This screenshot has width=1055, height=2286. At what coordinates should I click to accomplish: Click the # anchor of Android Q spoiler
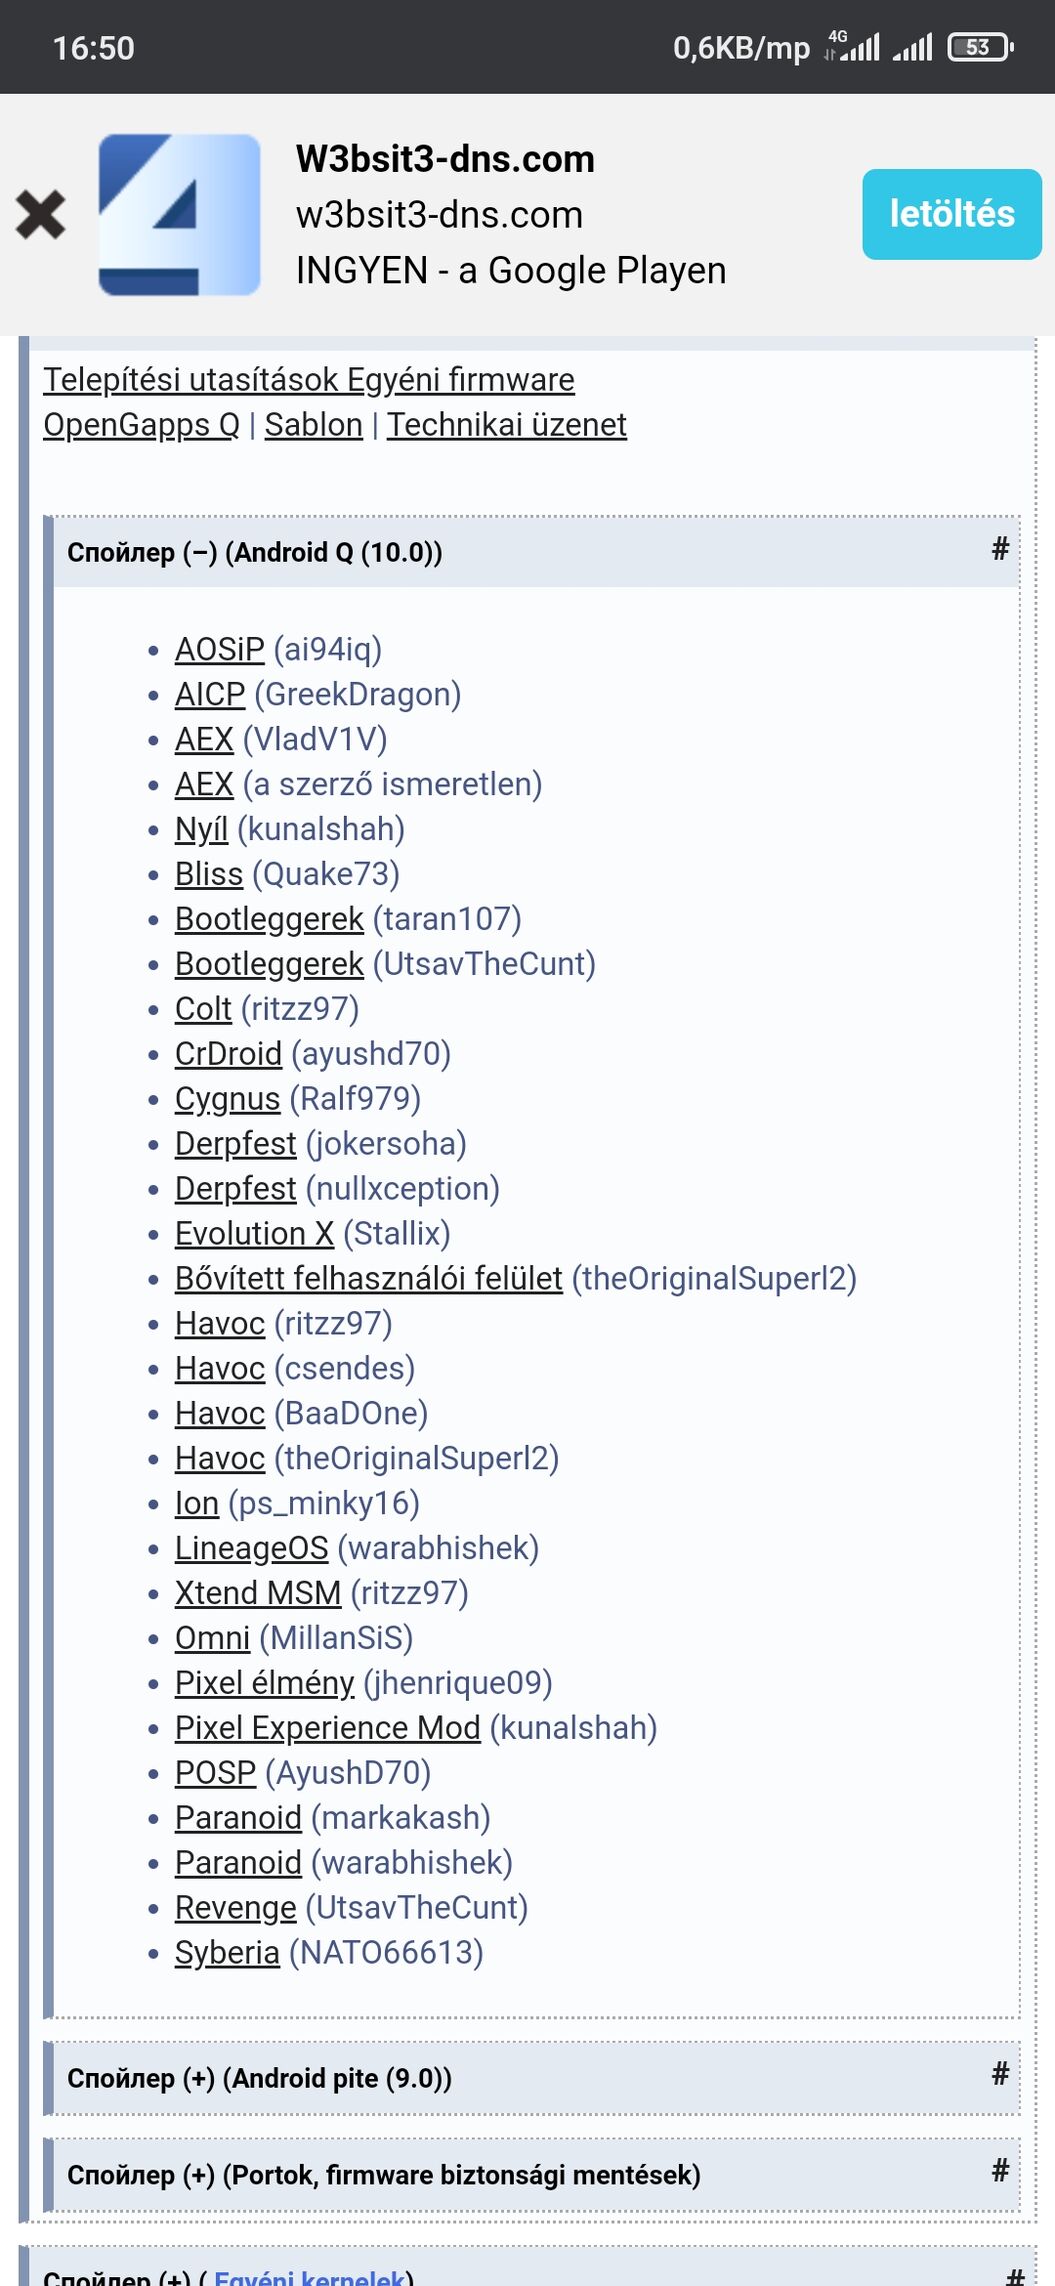tap(1000, 548)
